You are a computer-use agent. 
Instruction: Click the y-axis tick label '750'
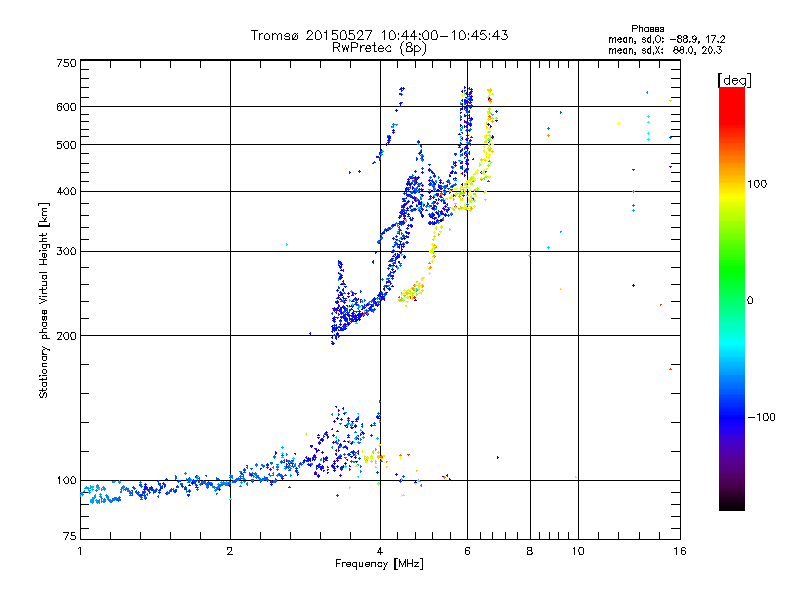[x=66, y=63]
